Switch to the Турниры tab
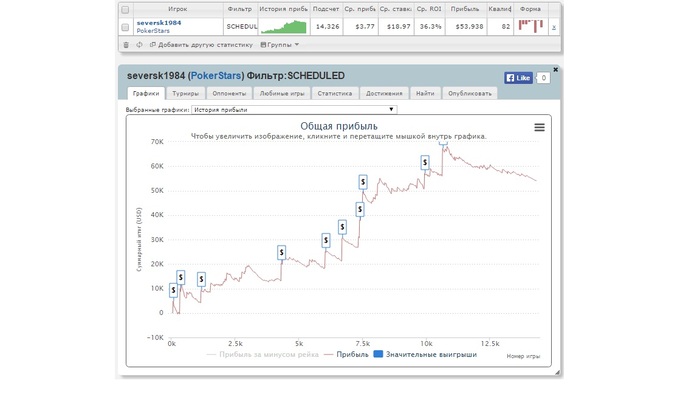The width and height of the screenshot is (700, 394). [186, 93]
